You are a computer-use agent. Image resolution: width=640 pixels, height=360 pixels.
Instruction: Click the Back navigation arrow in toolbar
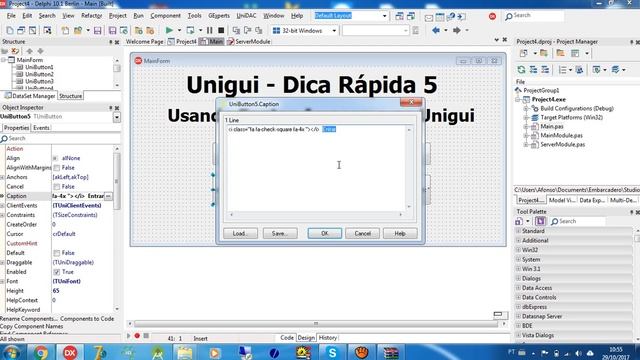click(x=436, y=30)
